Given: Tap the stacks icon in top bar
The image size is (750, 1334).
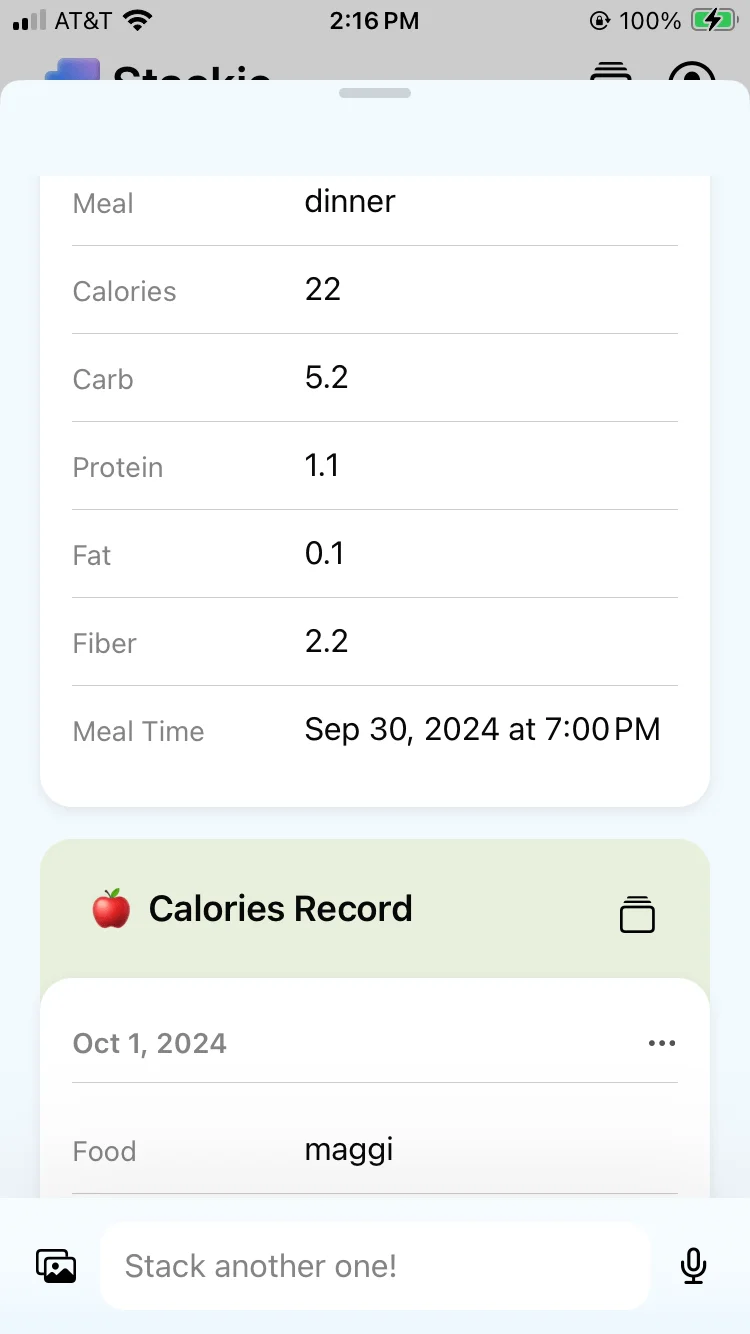Looking at the screenshot, I should coord(610,72).
